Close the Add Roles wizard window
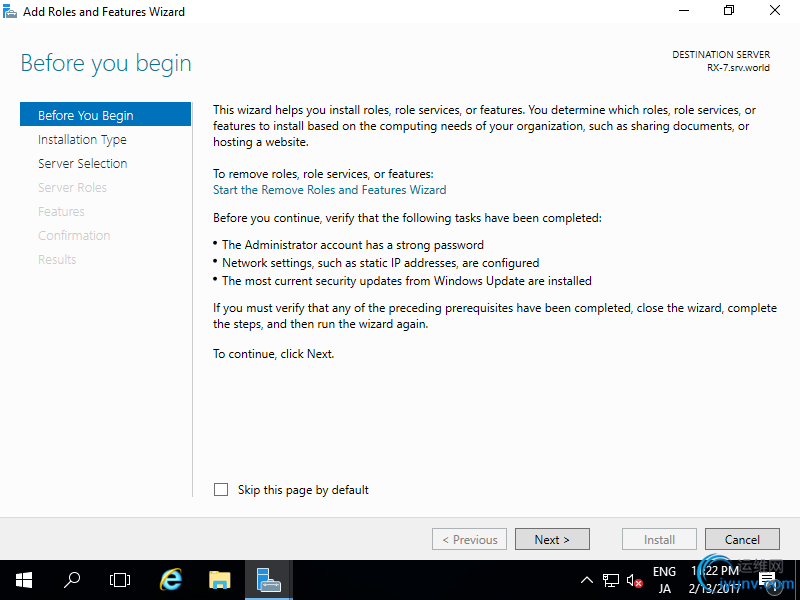Viewport: 800px width, 600px height. pyautogui.click(x=774, y=11)
